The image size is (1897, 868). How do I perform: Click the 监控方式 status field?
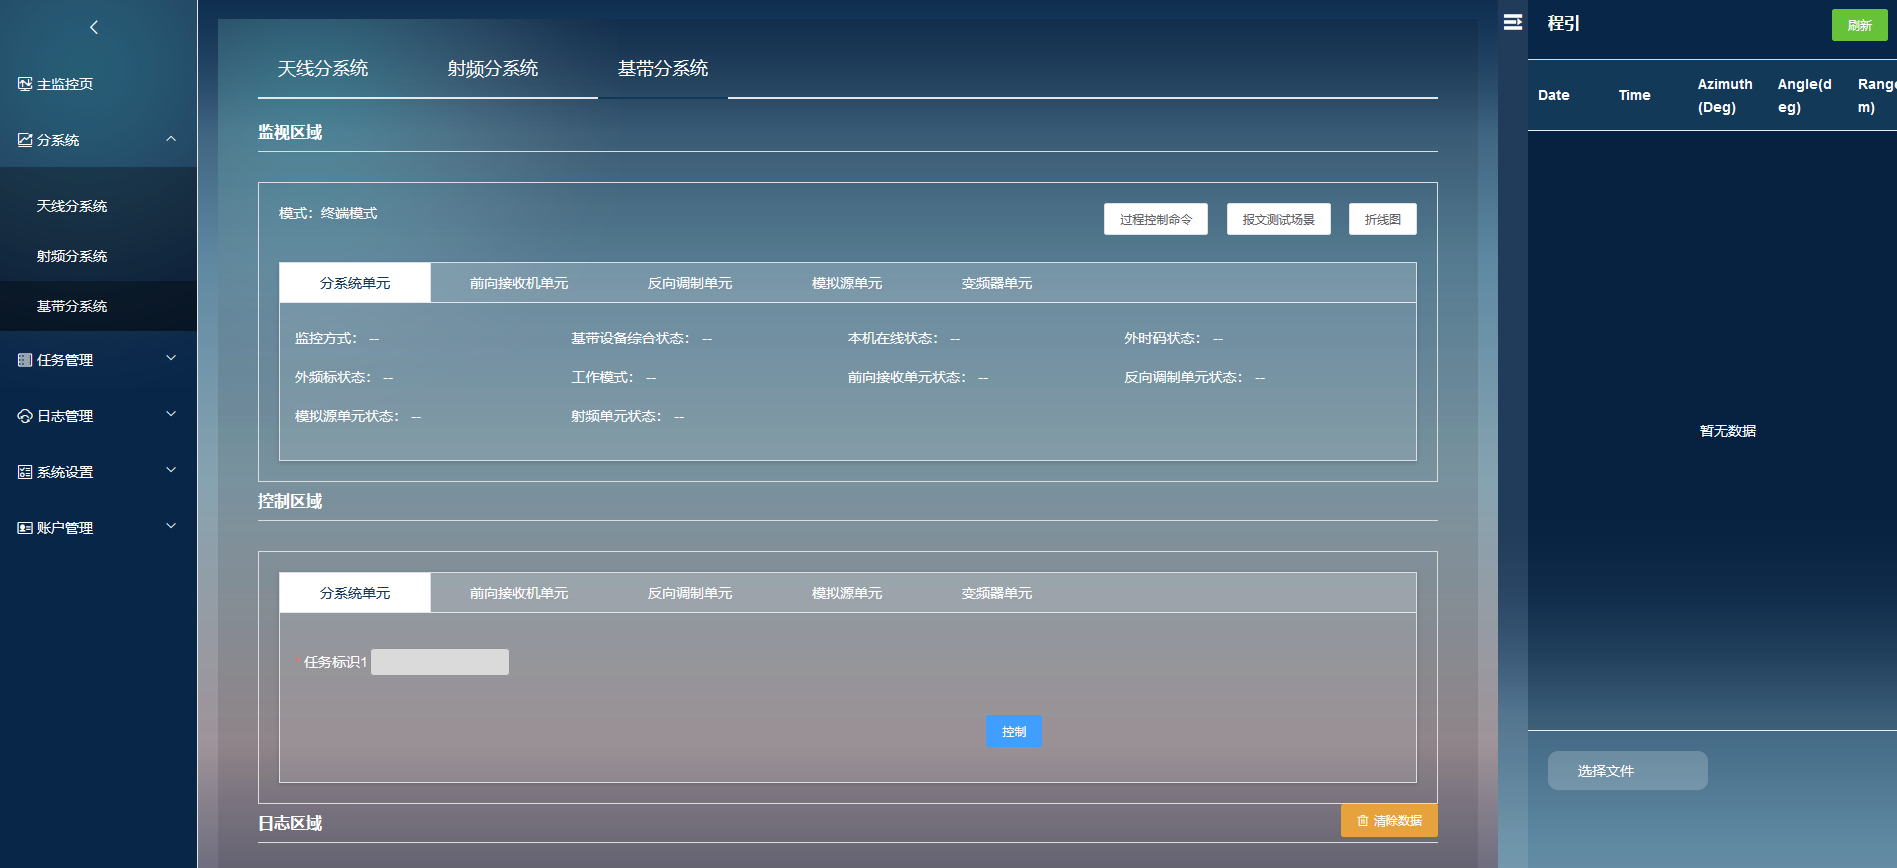[337, 338]
